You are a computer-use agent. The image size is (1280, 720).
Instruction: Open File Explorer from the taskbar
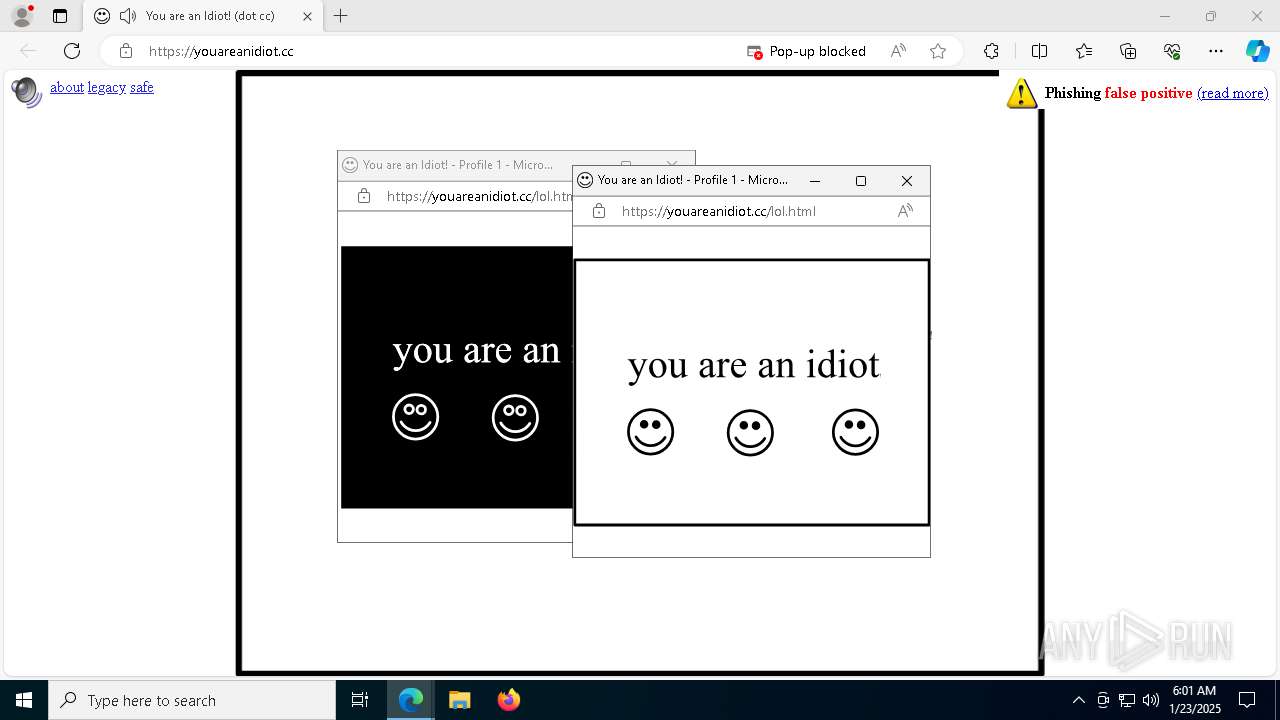click(459, 700)
